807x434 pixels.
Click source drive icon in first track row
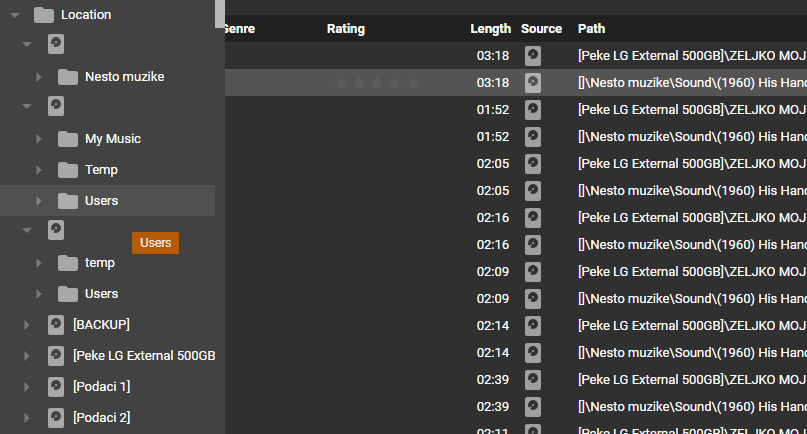[x=533, y=55]
